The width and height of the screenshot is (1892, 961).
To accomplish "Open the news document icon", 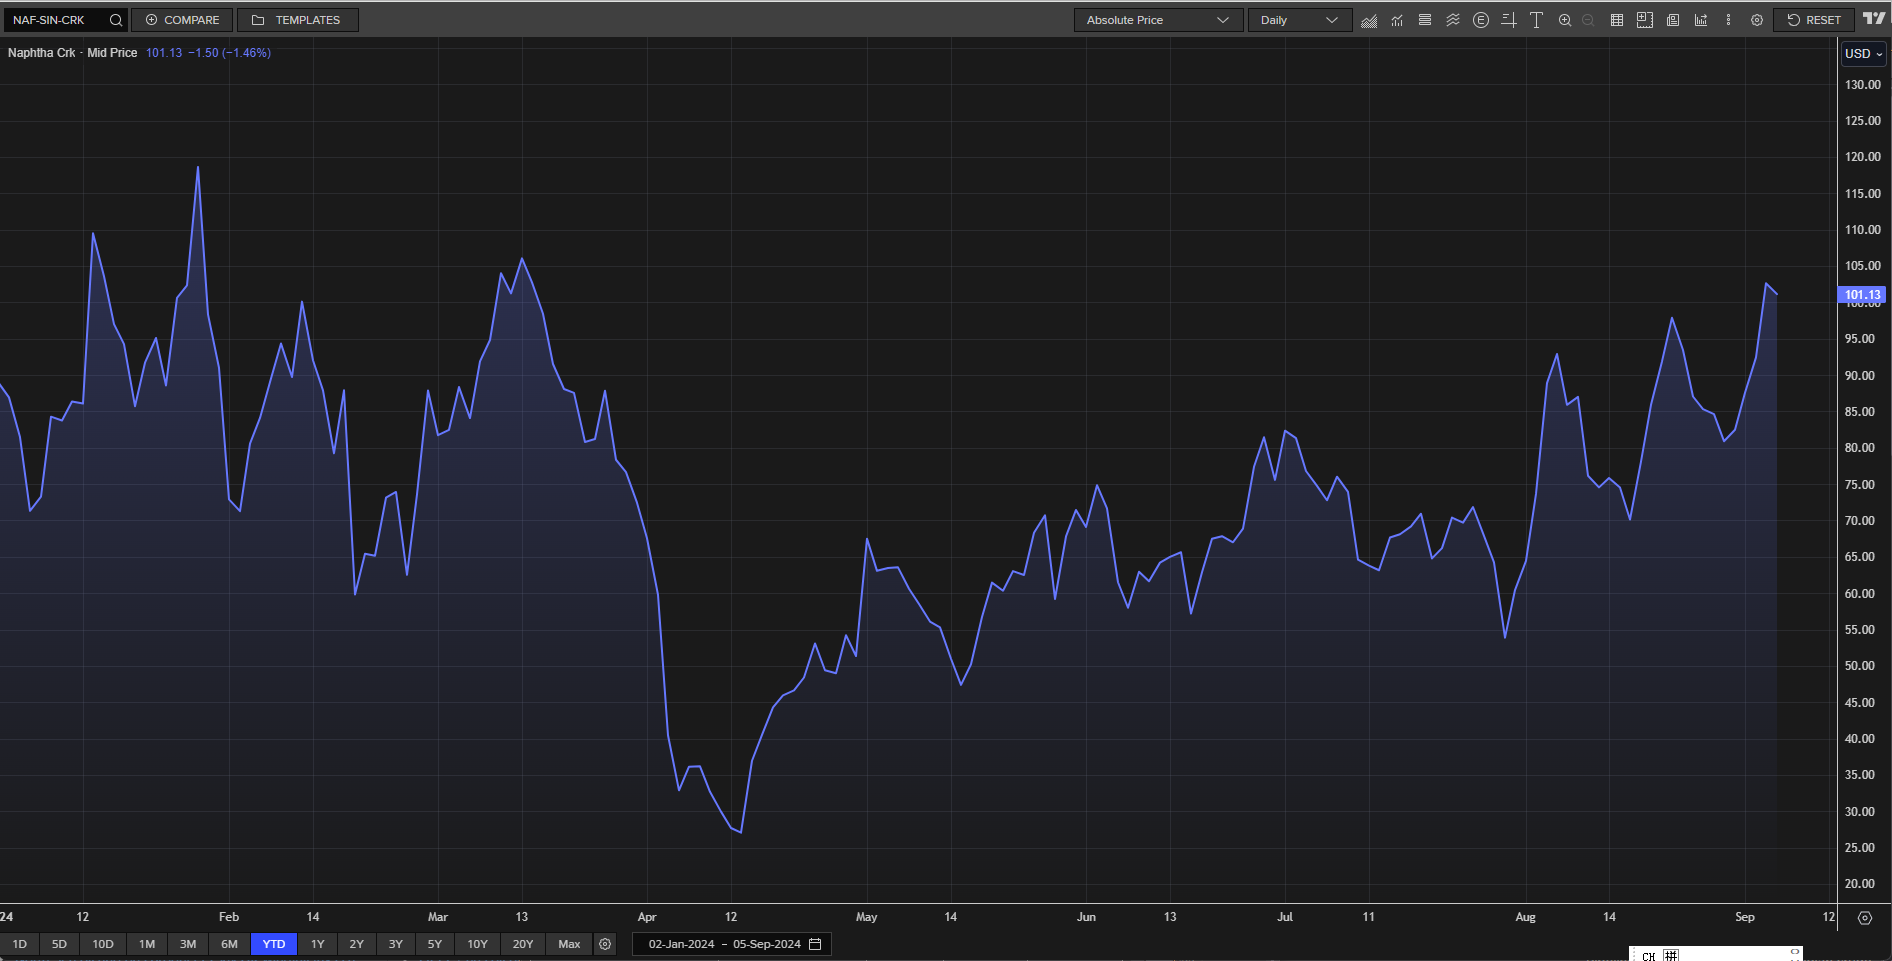I will click(x=1673, y=20).
